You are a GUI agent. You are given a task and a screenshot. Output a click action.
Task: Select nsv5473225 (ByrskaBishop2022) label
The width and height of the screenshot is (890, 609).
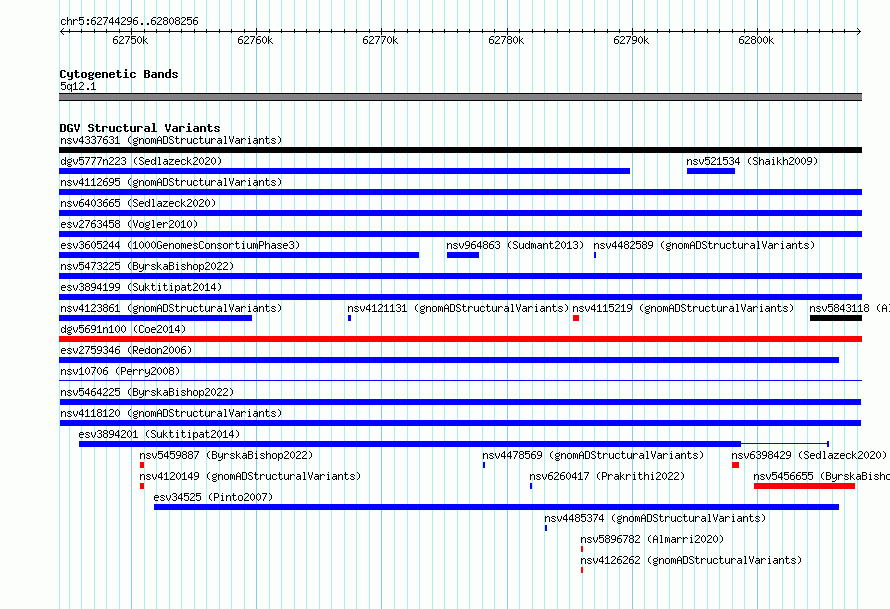(147, 266)
